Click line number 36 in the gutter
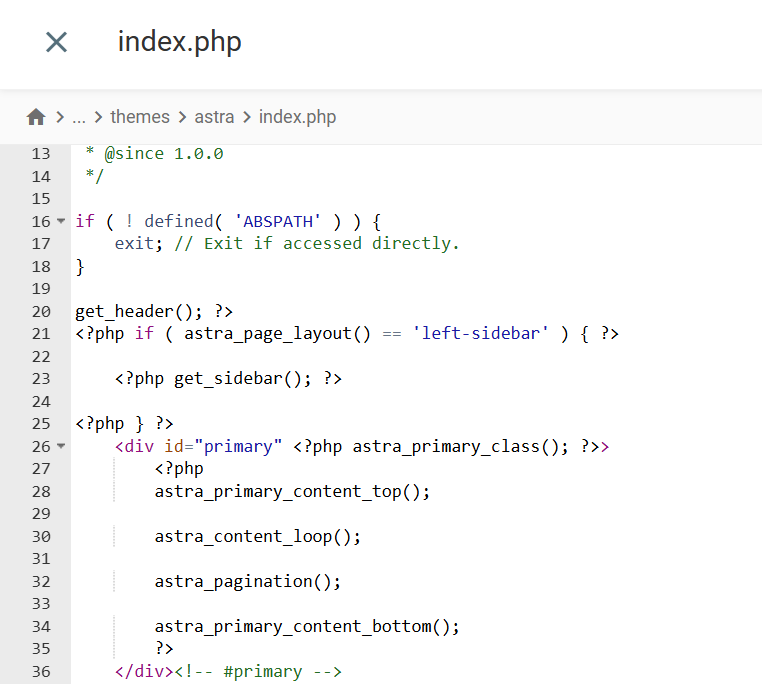Image resolution: width=762 pixels, height=684 pixels. (x=40, y=671)
